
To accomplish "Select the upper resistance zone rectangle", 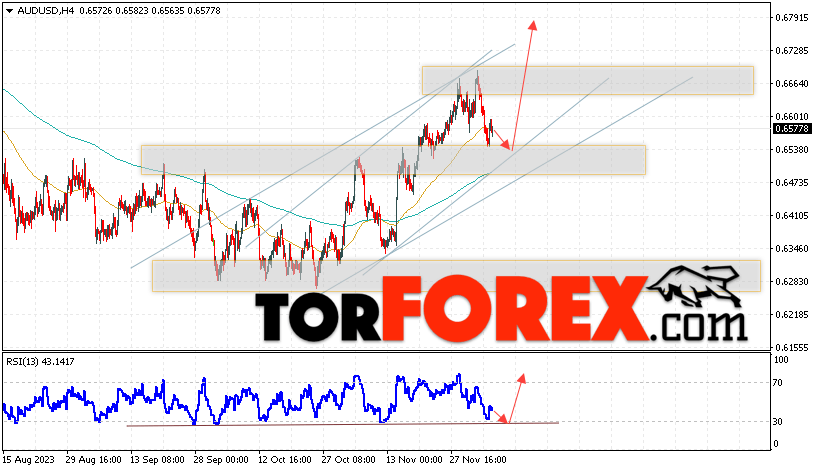I will click(x=588, y=80).
